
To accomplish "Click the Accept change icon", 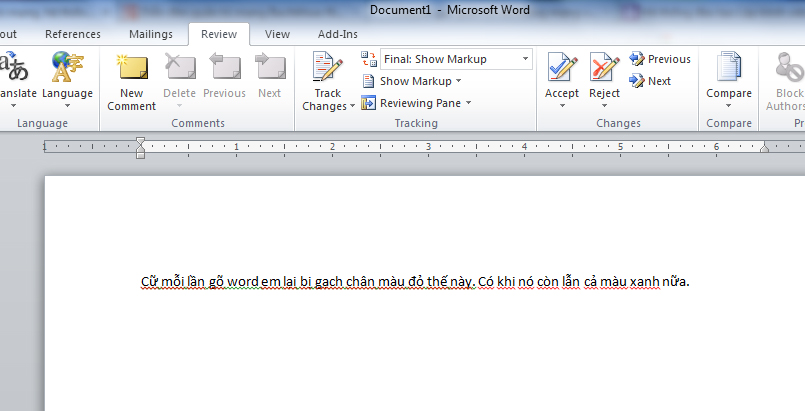I will (x=561, y=70).
